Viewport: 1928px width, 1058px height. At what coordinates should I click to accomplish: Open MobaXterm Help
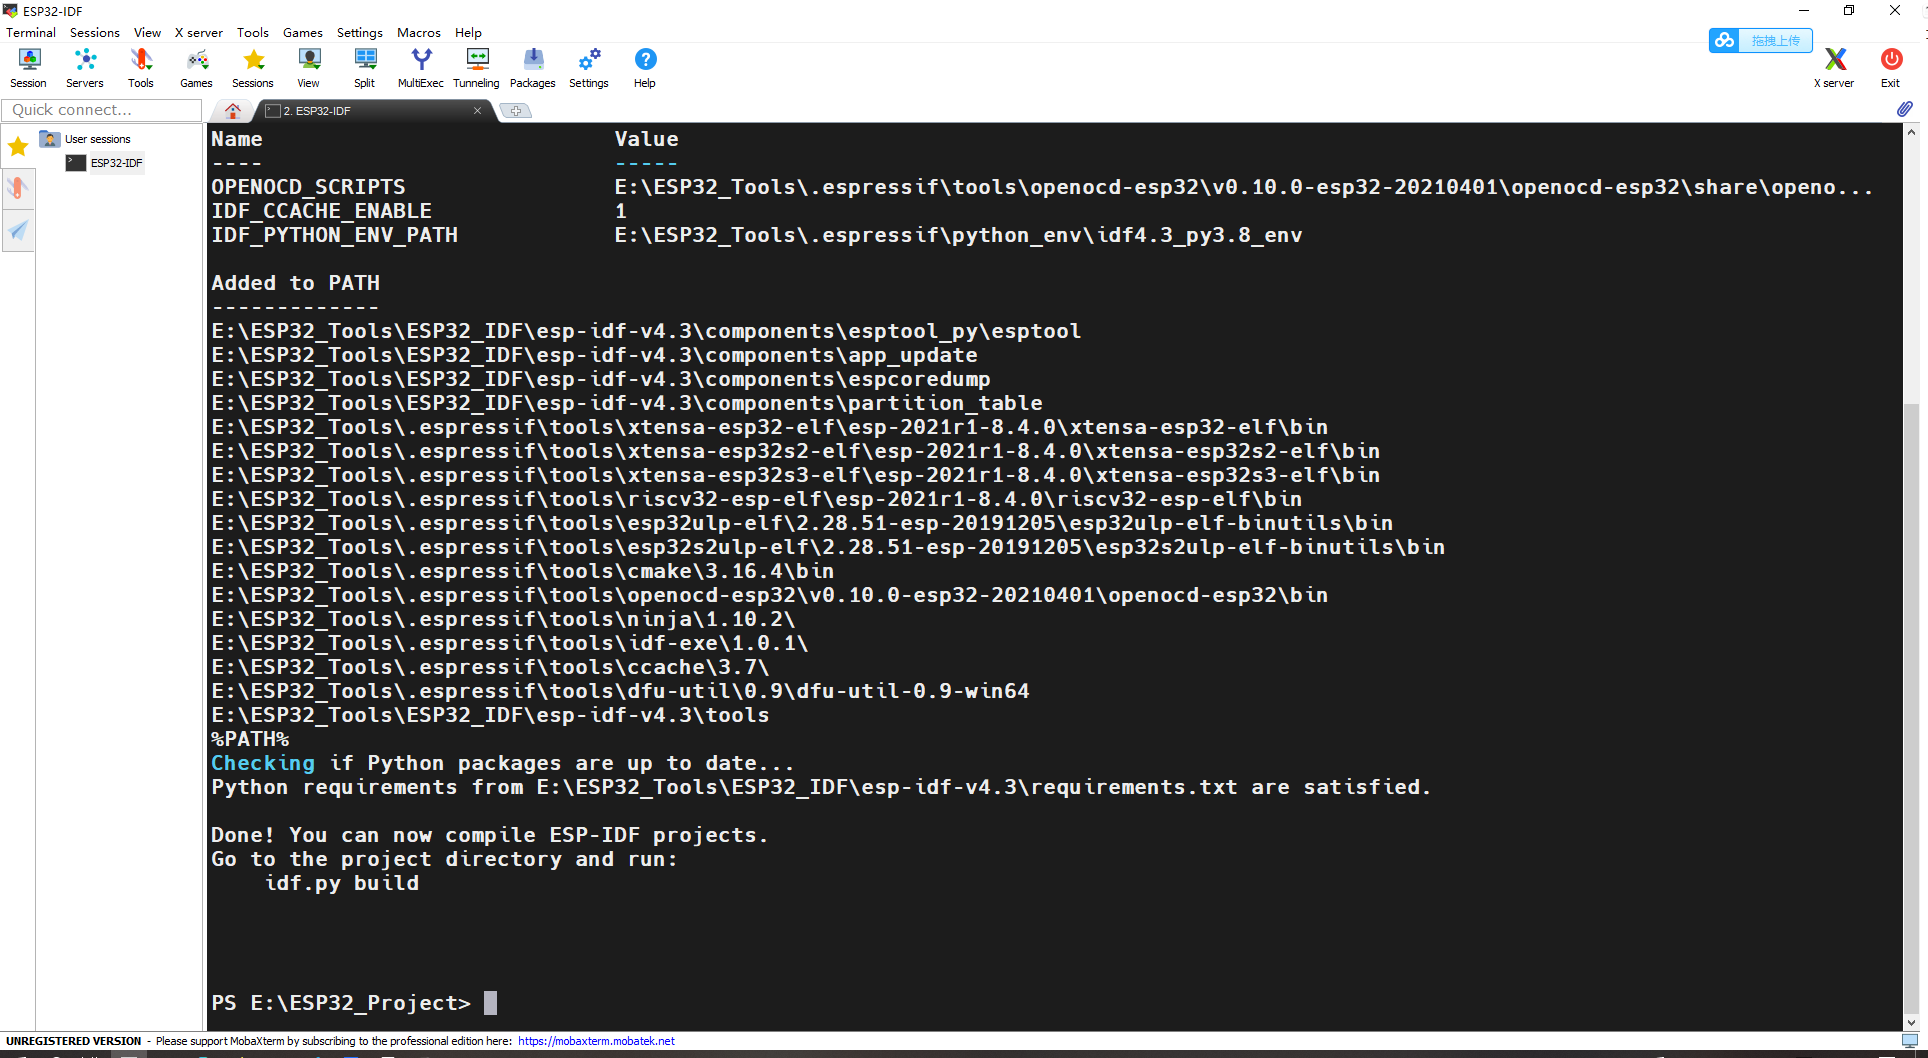coord(645,67)
